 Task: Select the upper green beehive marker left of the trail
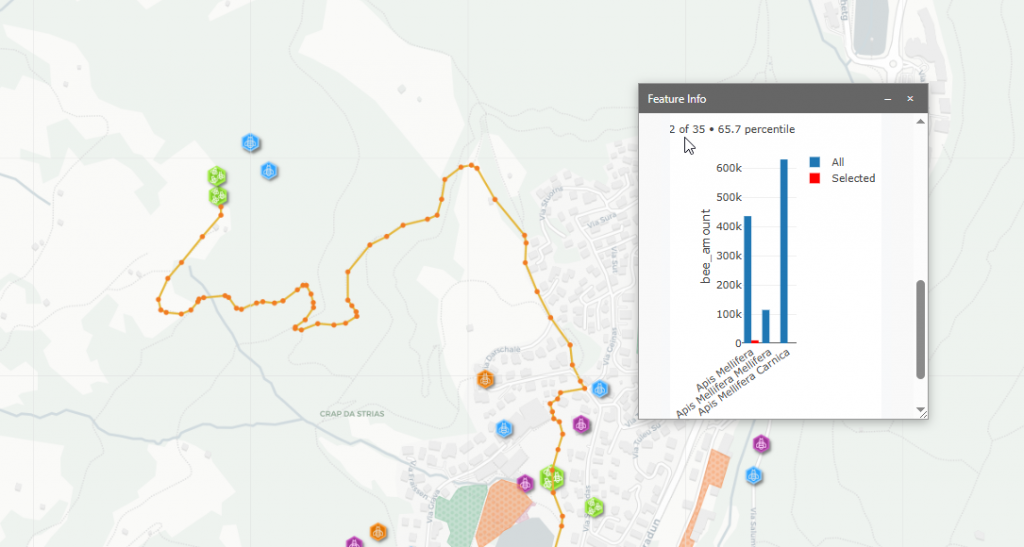[216, 178]
